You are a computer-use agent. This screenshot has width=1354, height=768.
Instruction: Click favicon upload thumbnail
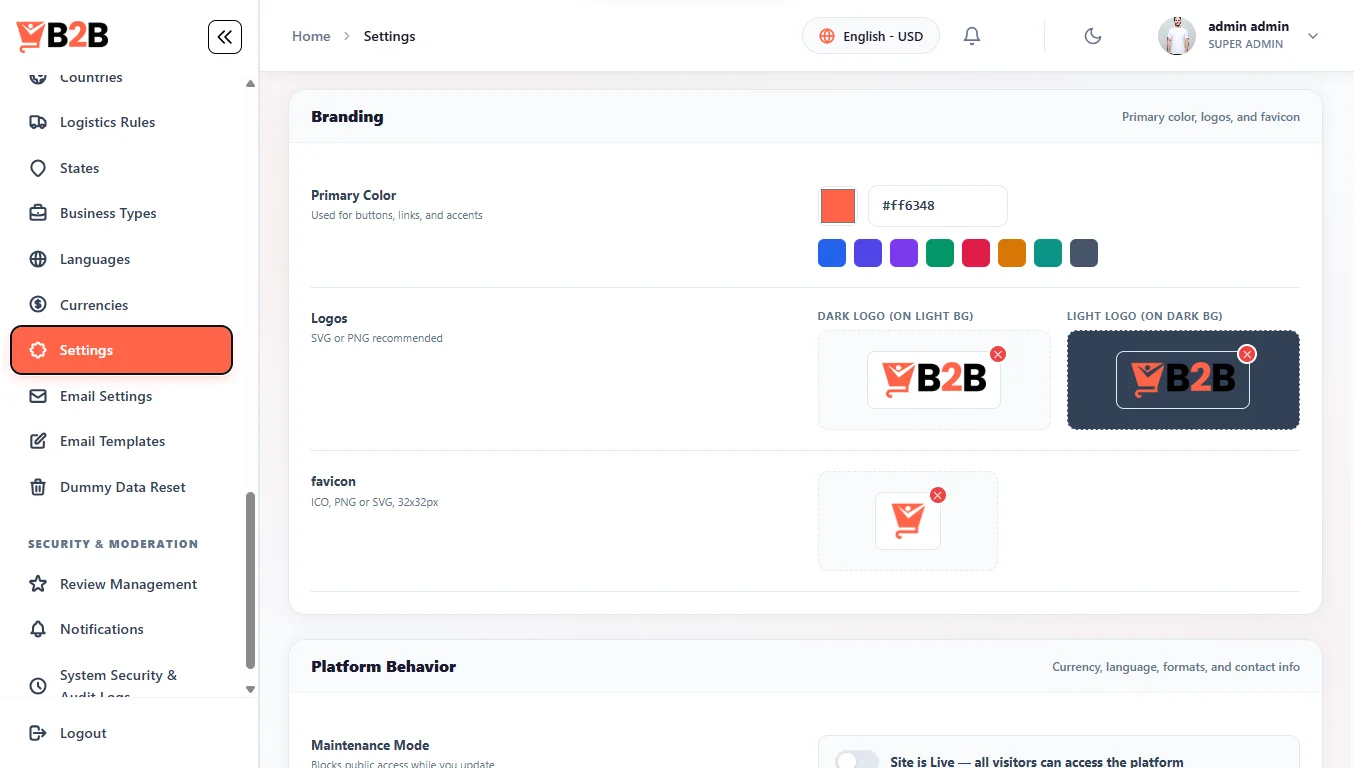[x=908, y=521]
